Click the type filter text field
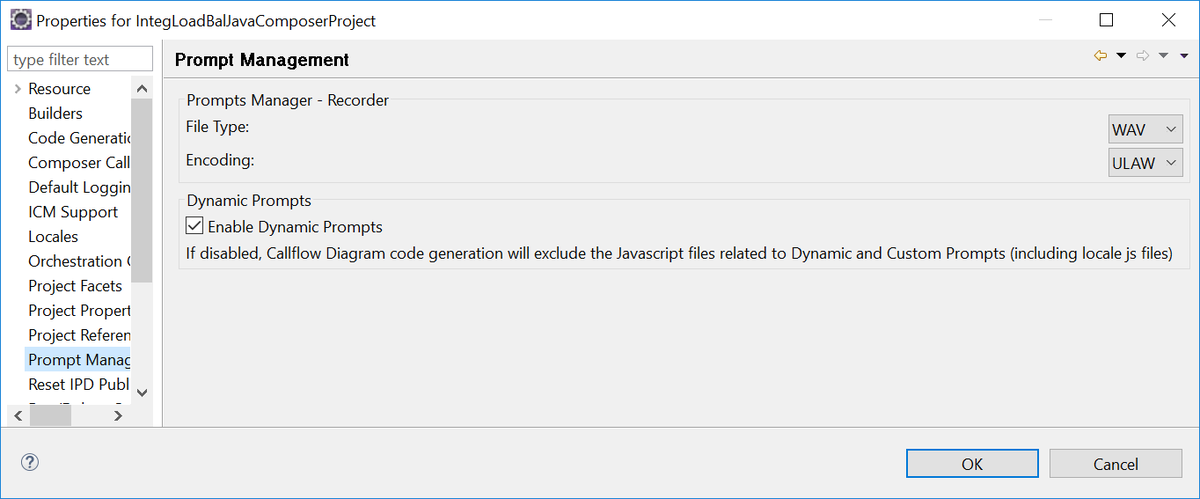 [72, 60]
